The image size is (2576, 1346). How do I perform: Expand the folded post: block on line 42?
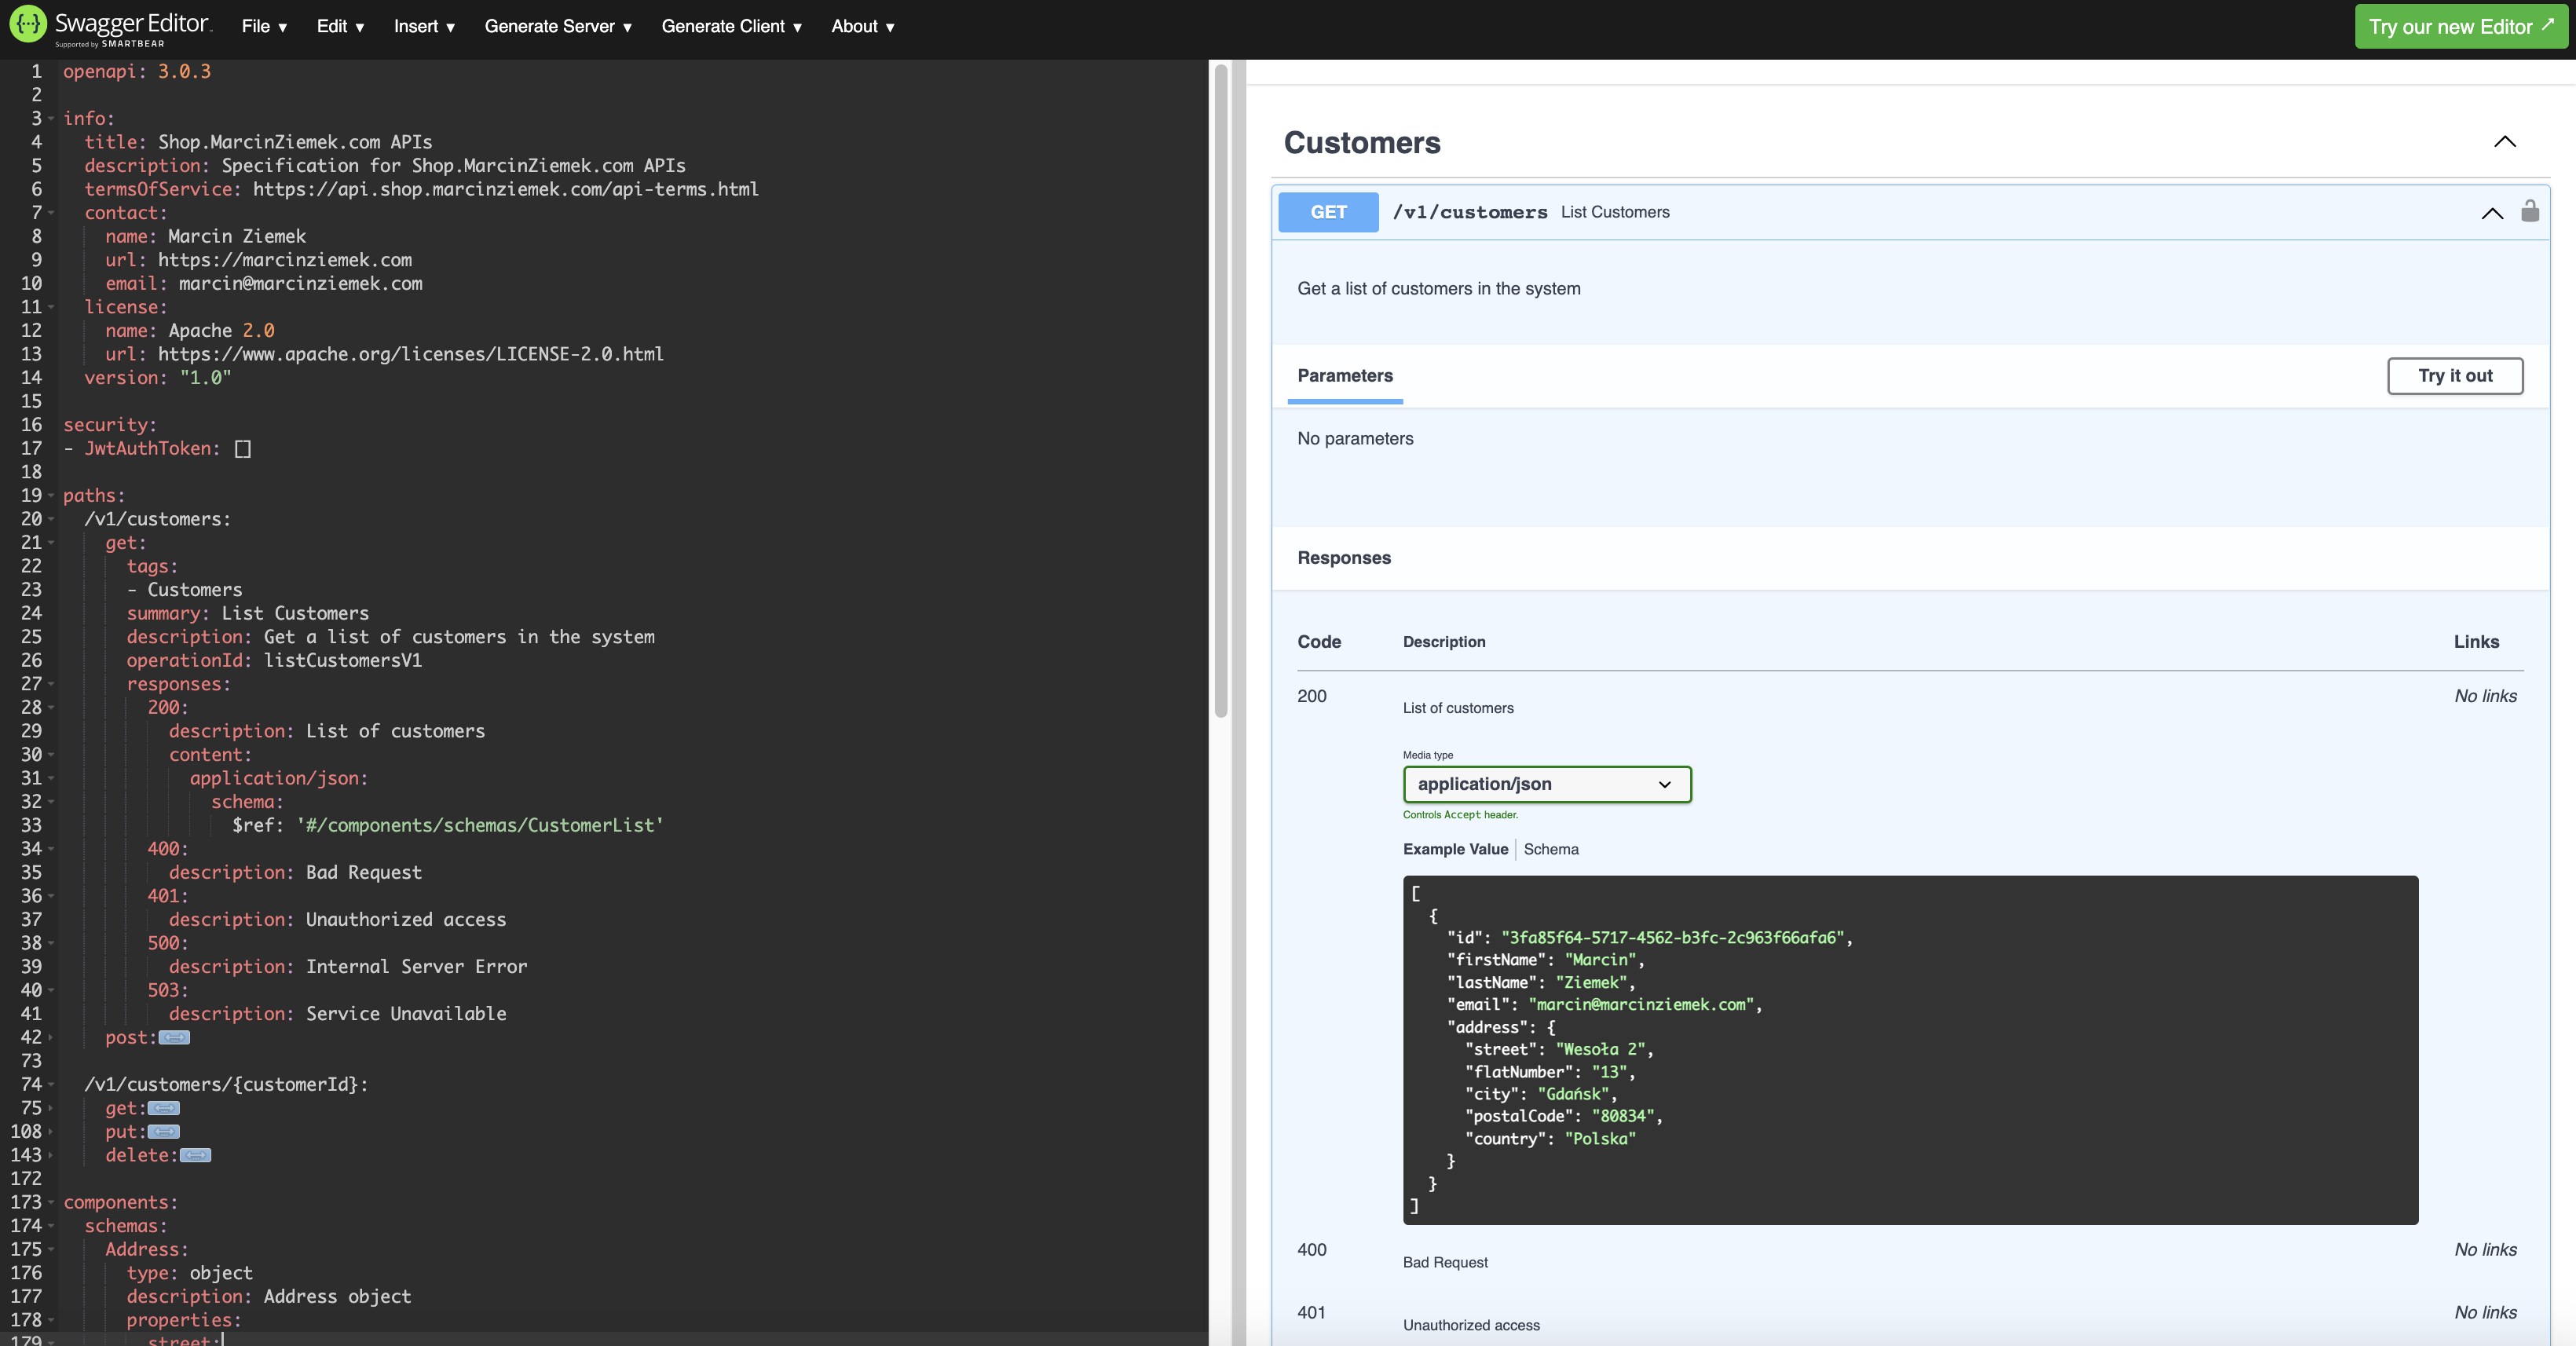tap(174, 1038)
